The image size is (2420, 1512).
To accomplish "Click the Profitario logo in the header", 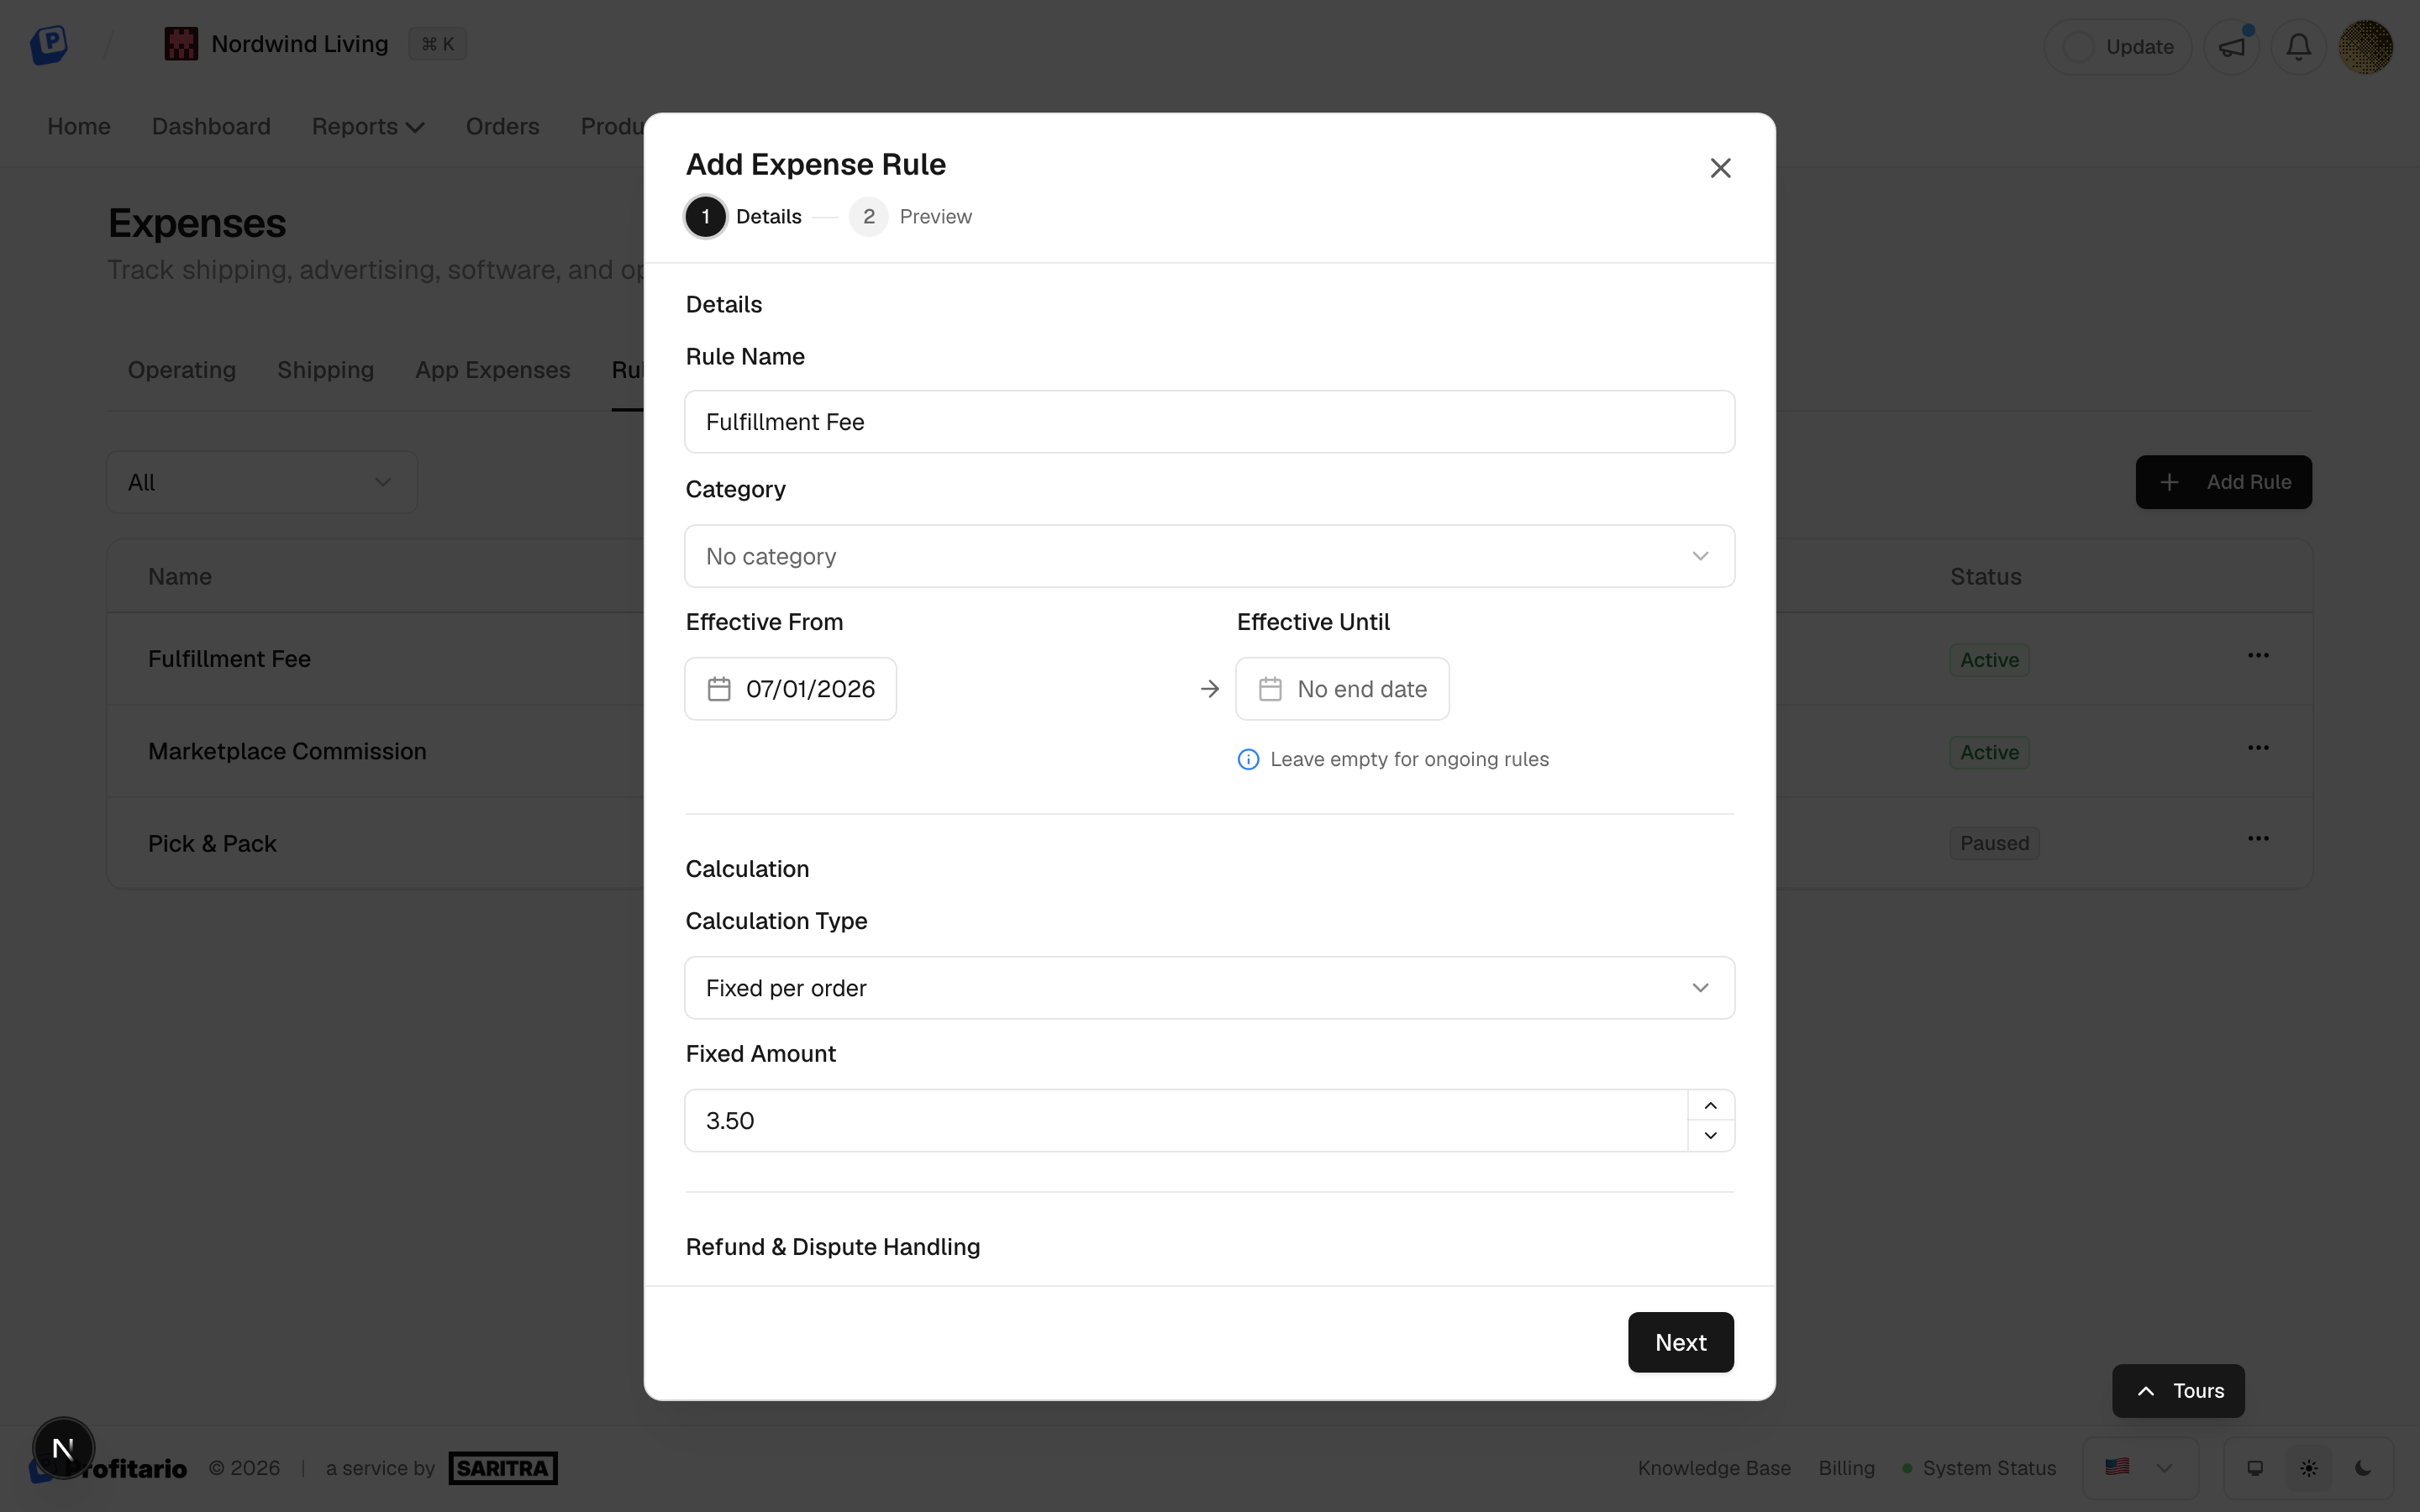I will click(48, 44).
